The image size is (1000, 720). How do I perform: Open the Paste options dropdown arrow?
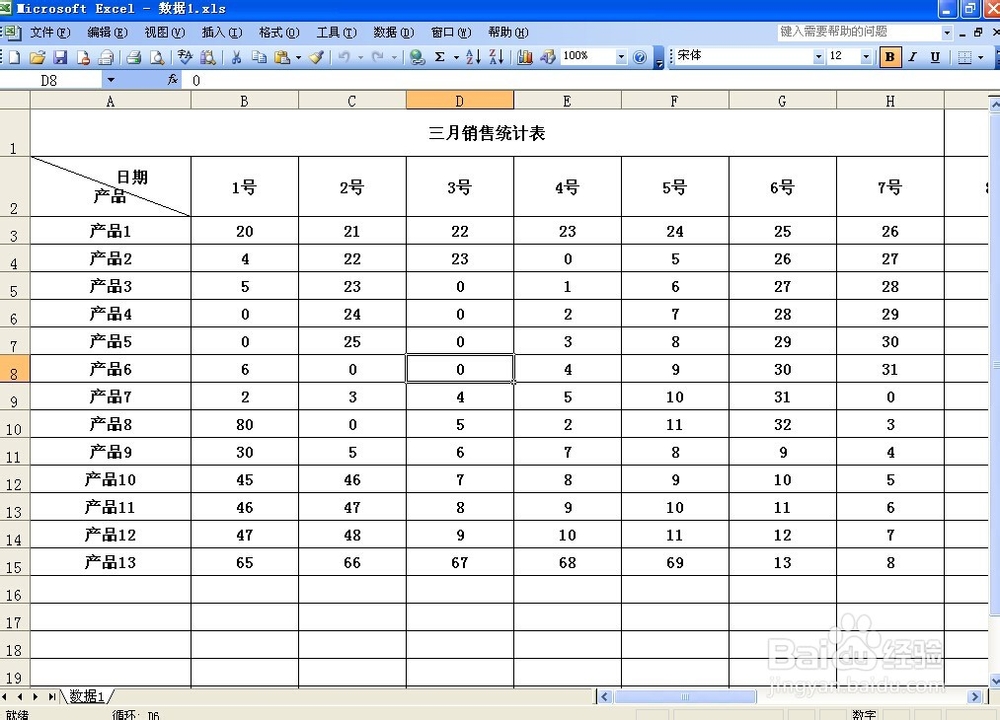[297, 57]
